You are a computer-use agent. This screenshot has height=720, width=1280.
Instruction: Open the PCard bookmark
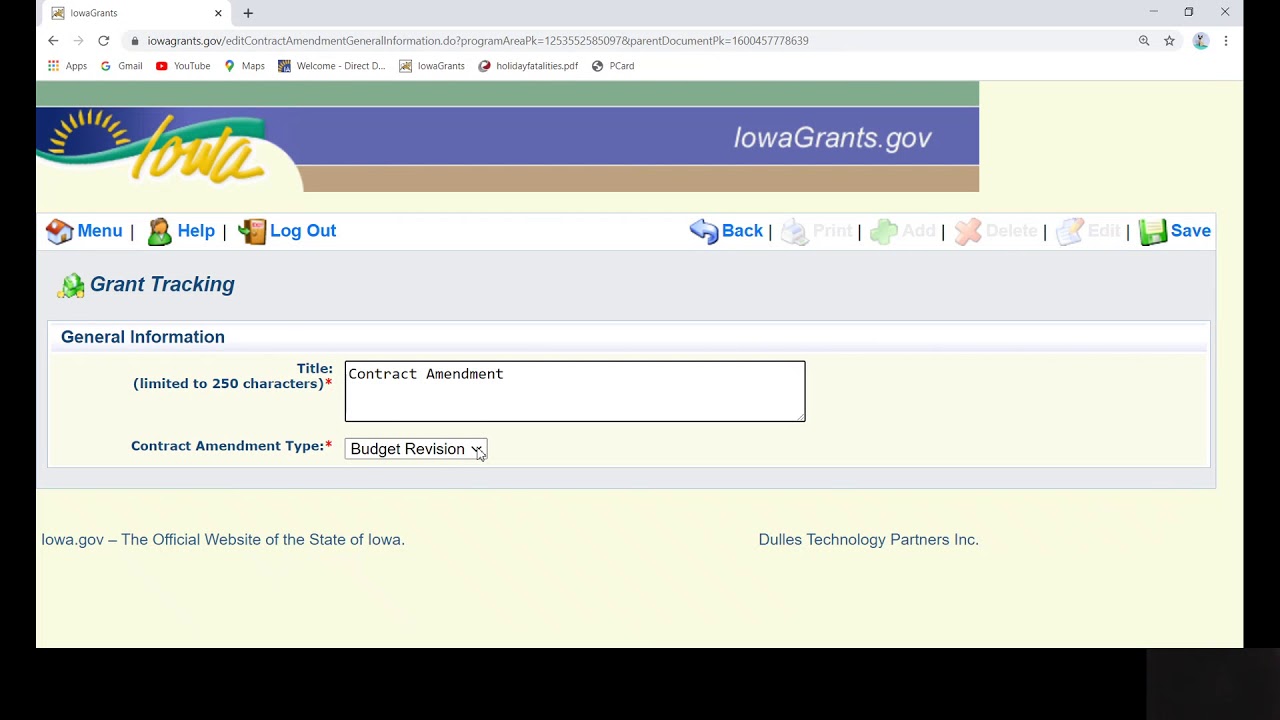click(x=613, y=66)
